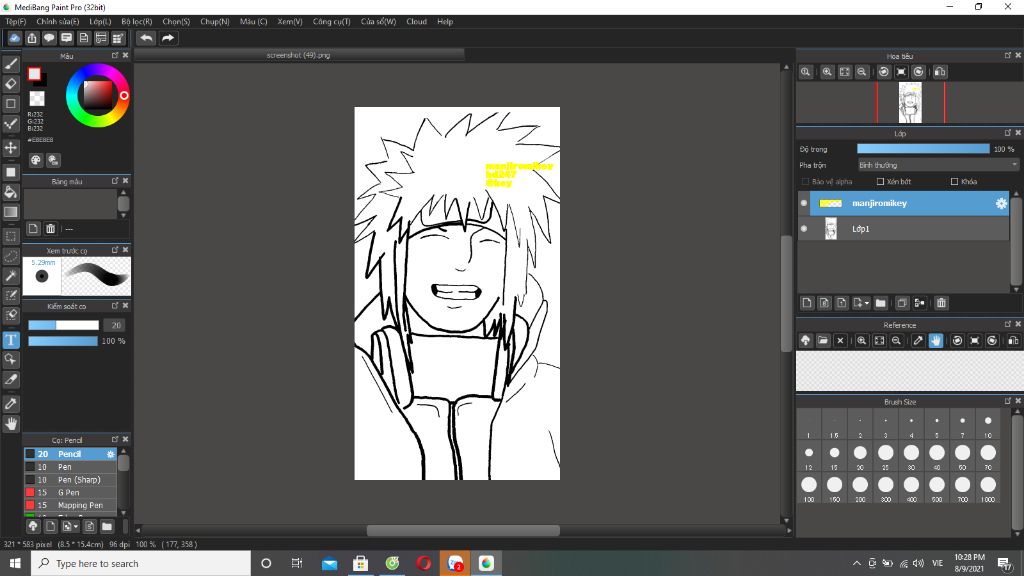Select the Magic Wand tool

(x=10, y=276)
